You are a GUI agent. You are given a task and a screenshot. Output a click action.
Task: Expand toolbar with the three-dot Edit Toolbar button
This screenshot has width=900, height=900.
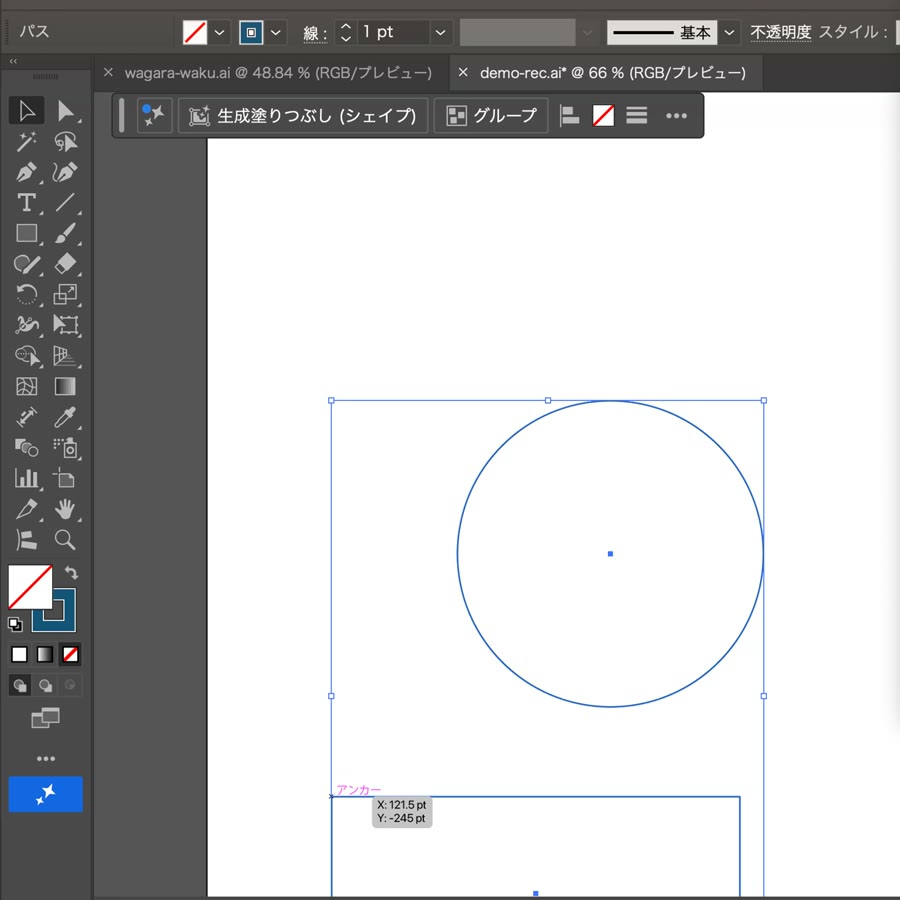[x=46, y=758]
